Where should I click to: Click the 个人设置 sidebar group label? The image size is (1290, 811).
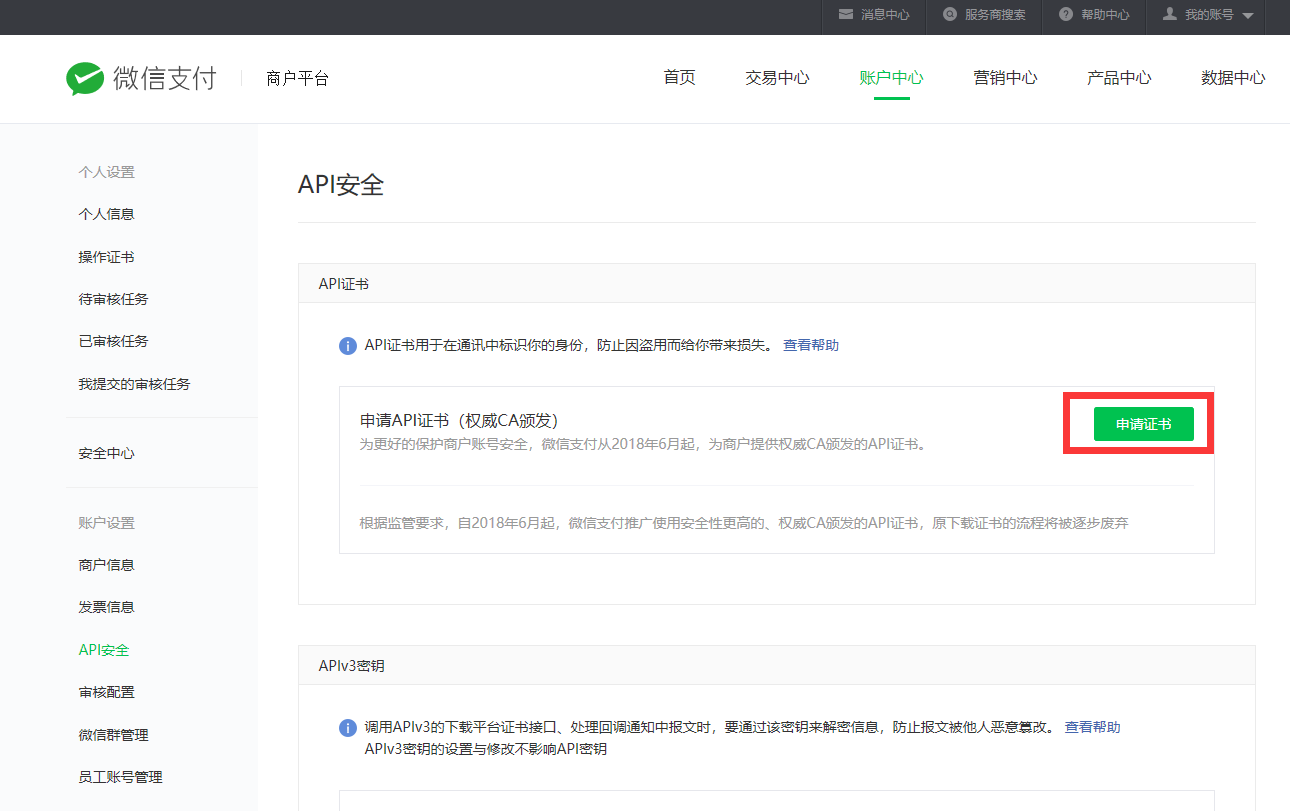(106, 172)
